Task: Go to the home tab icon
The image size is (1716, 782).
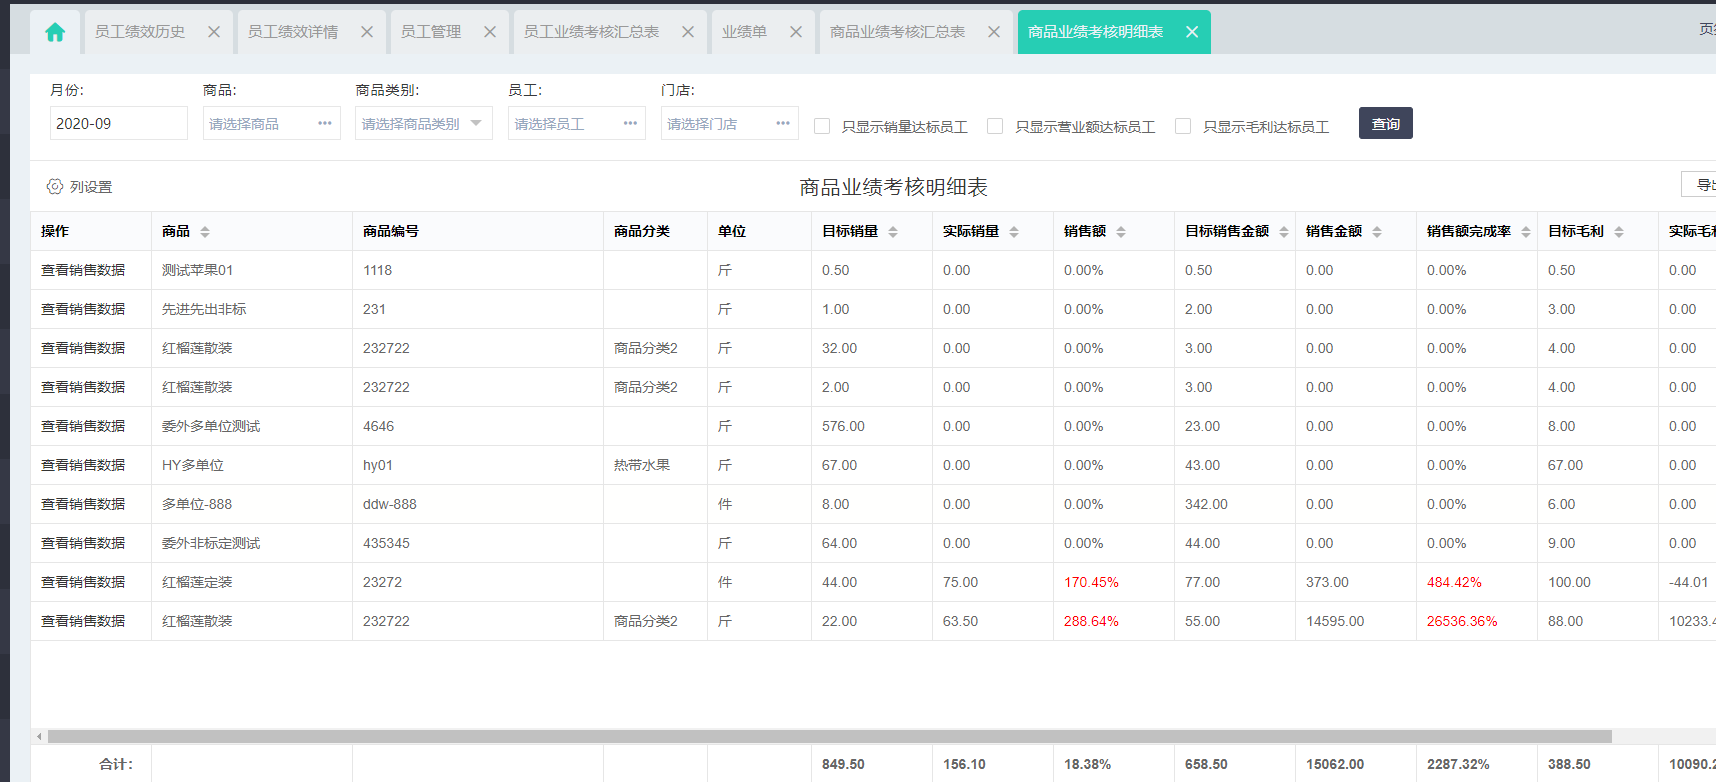Action: pos(55,32)
